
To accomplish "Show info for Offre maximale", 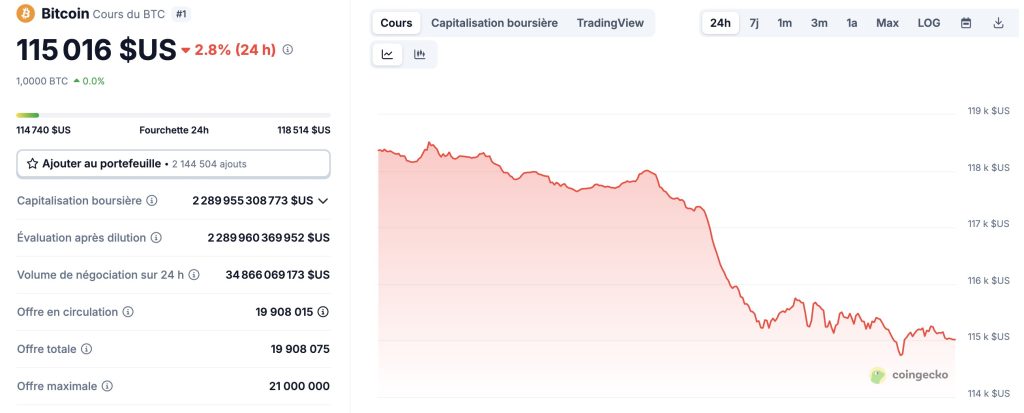I will [107, 386].
